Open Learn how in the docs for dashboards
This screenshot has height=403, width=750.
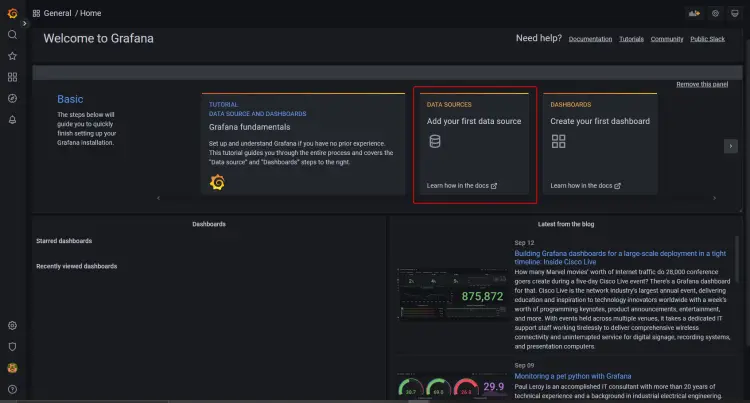pyautogui.click(x=585, y=185)
